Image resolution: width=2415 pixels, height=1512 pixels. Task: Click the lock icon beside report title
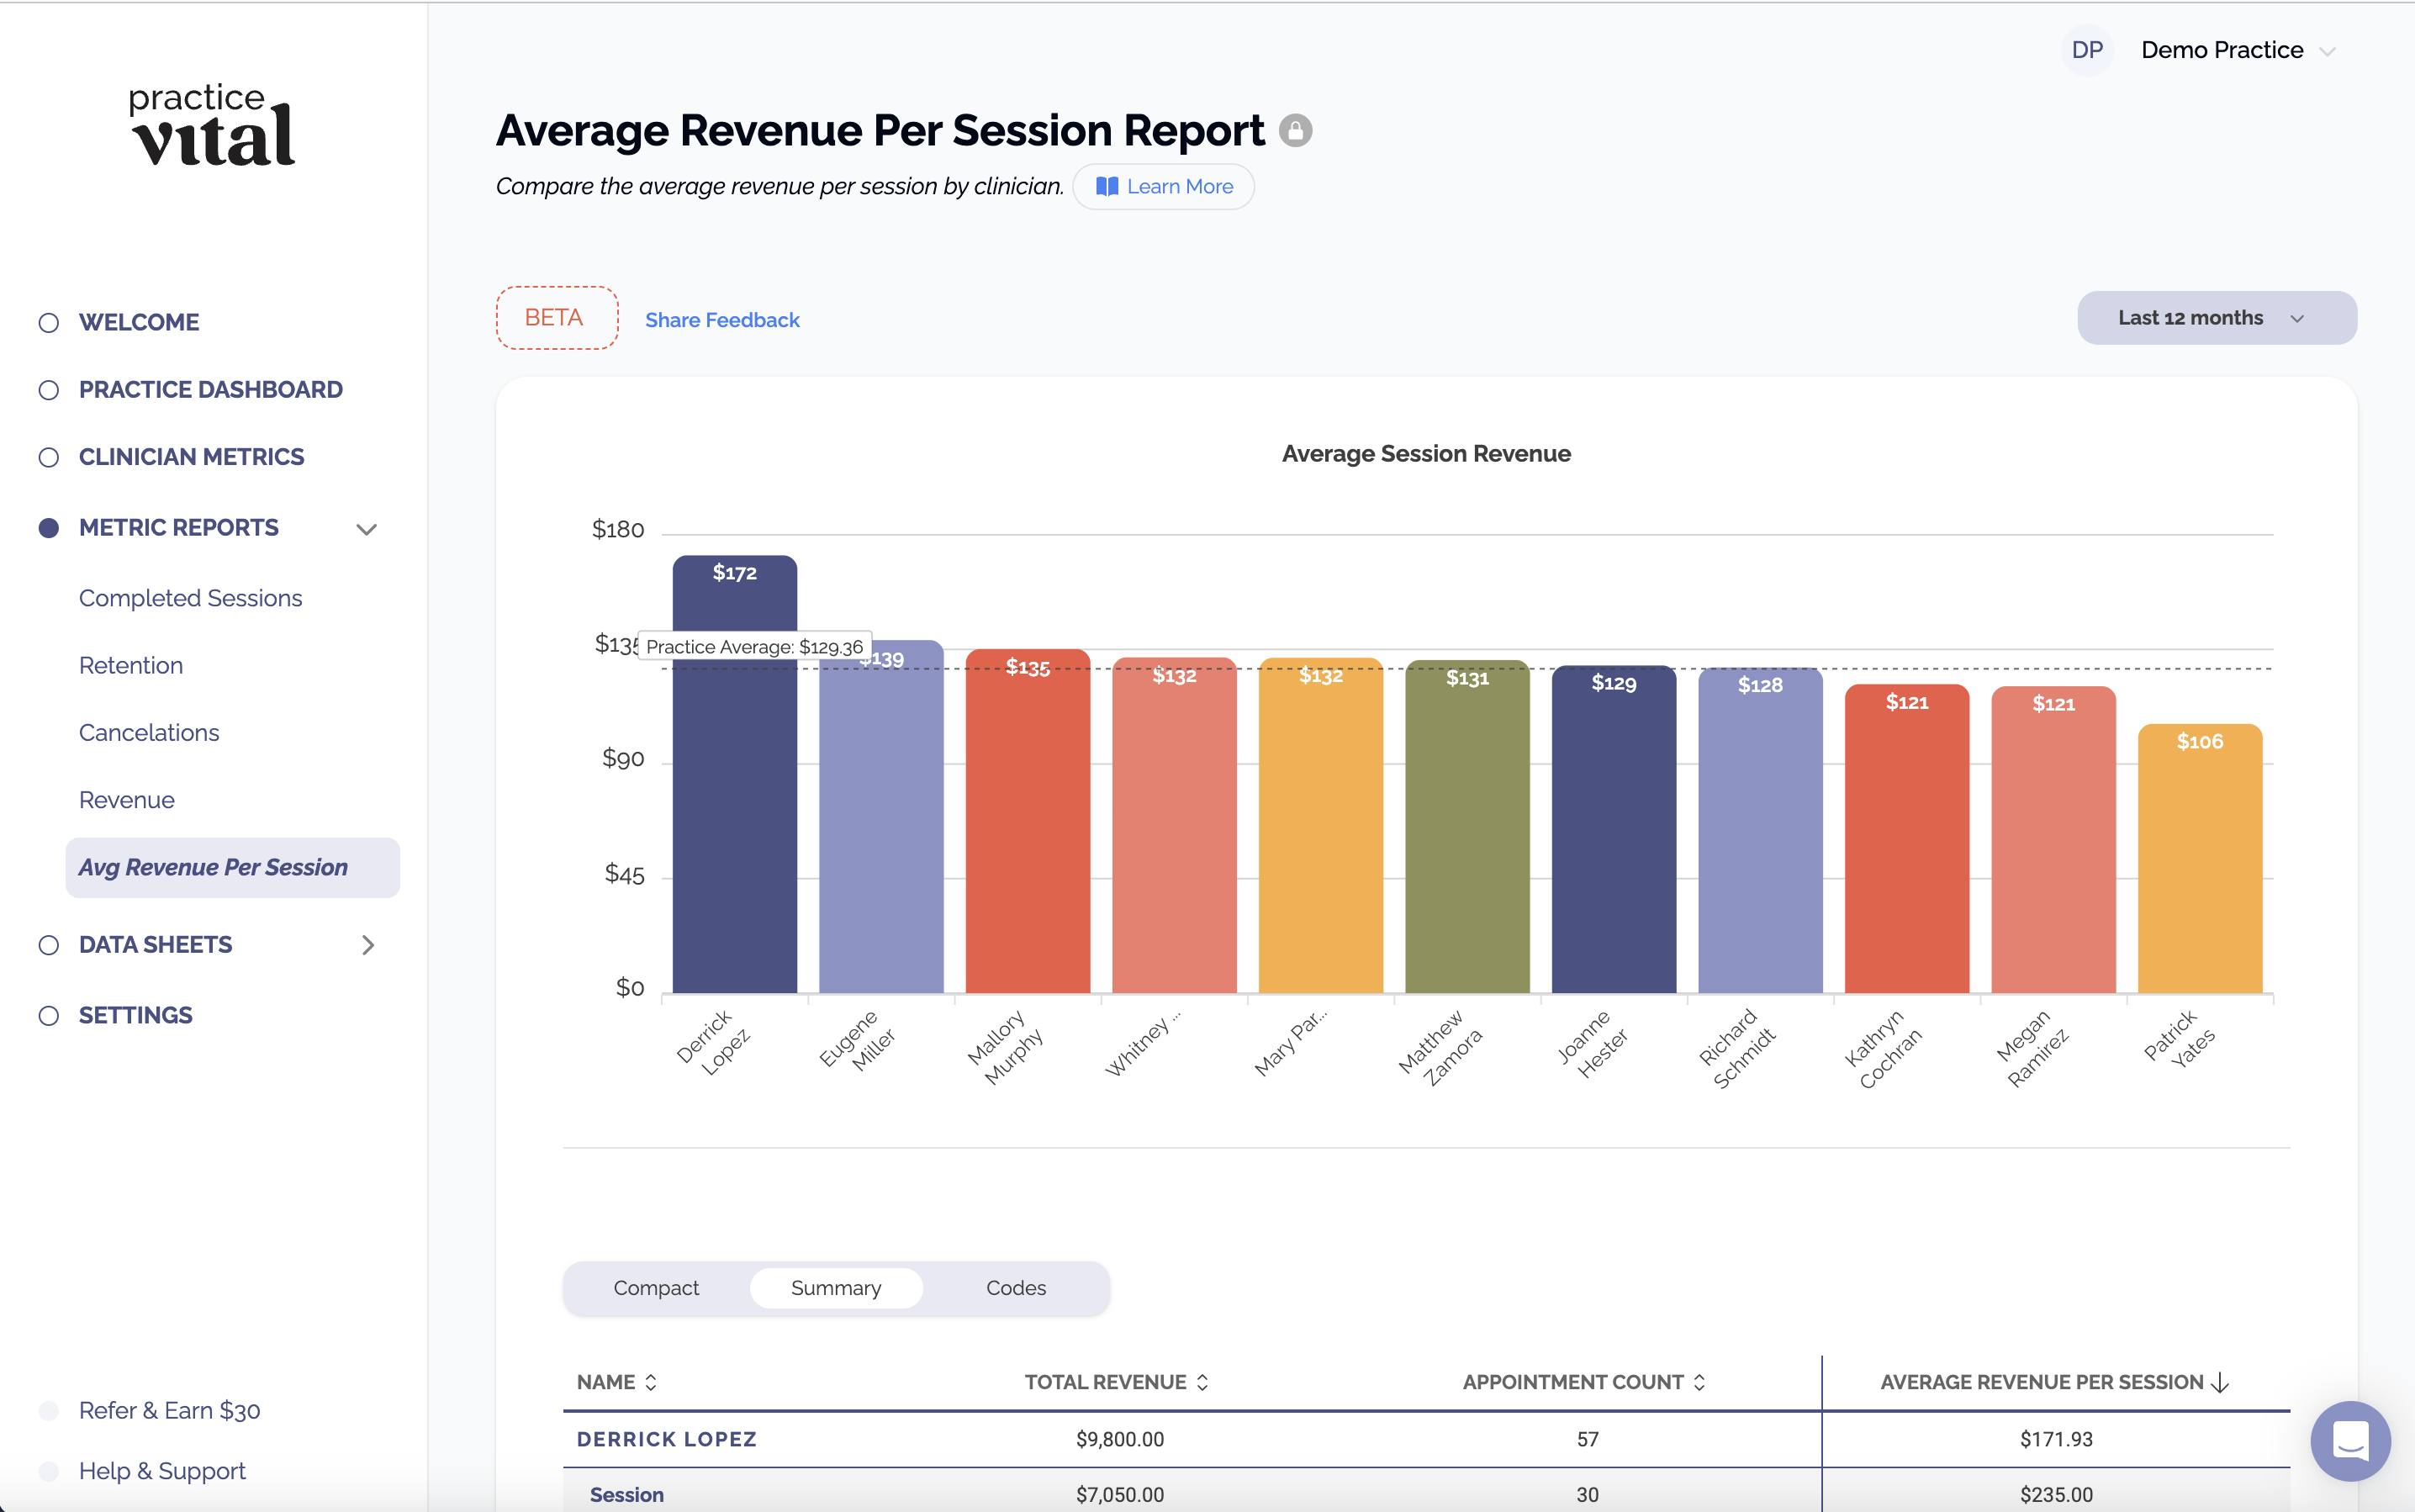(x=1295, y=130)
